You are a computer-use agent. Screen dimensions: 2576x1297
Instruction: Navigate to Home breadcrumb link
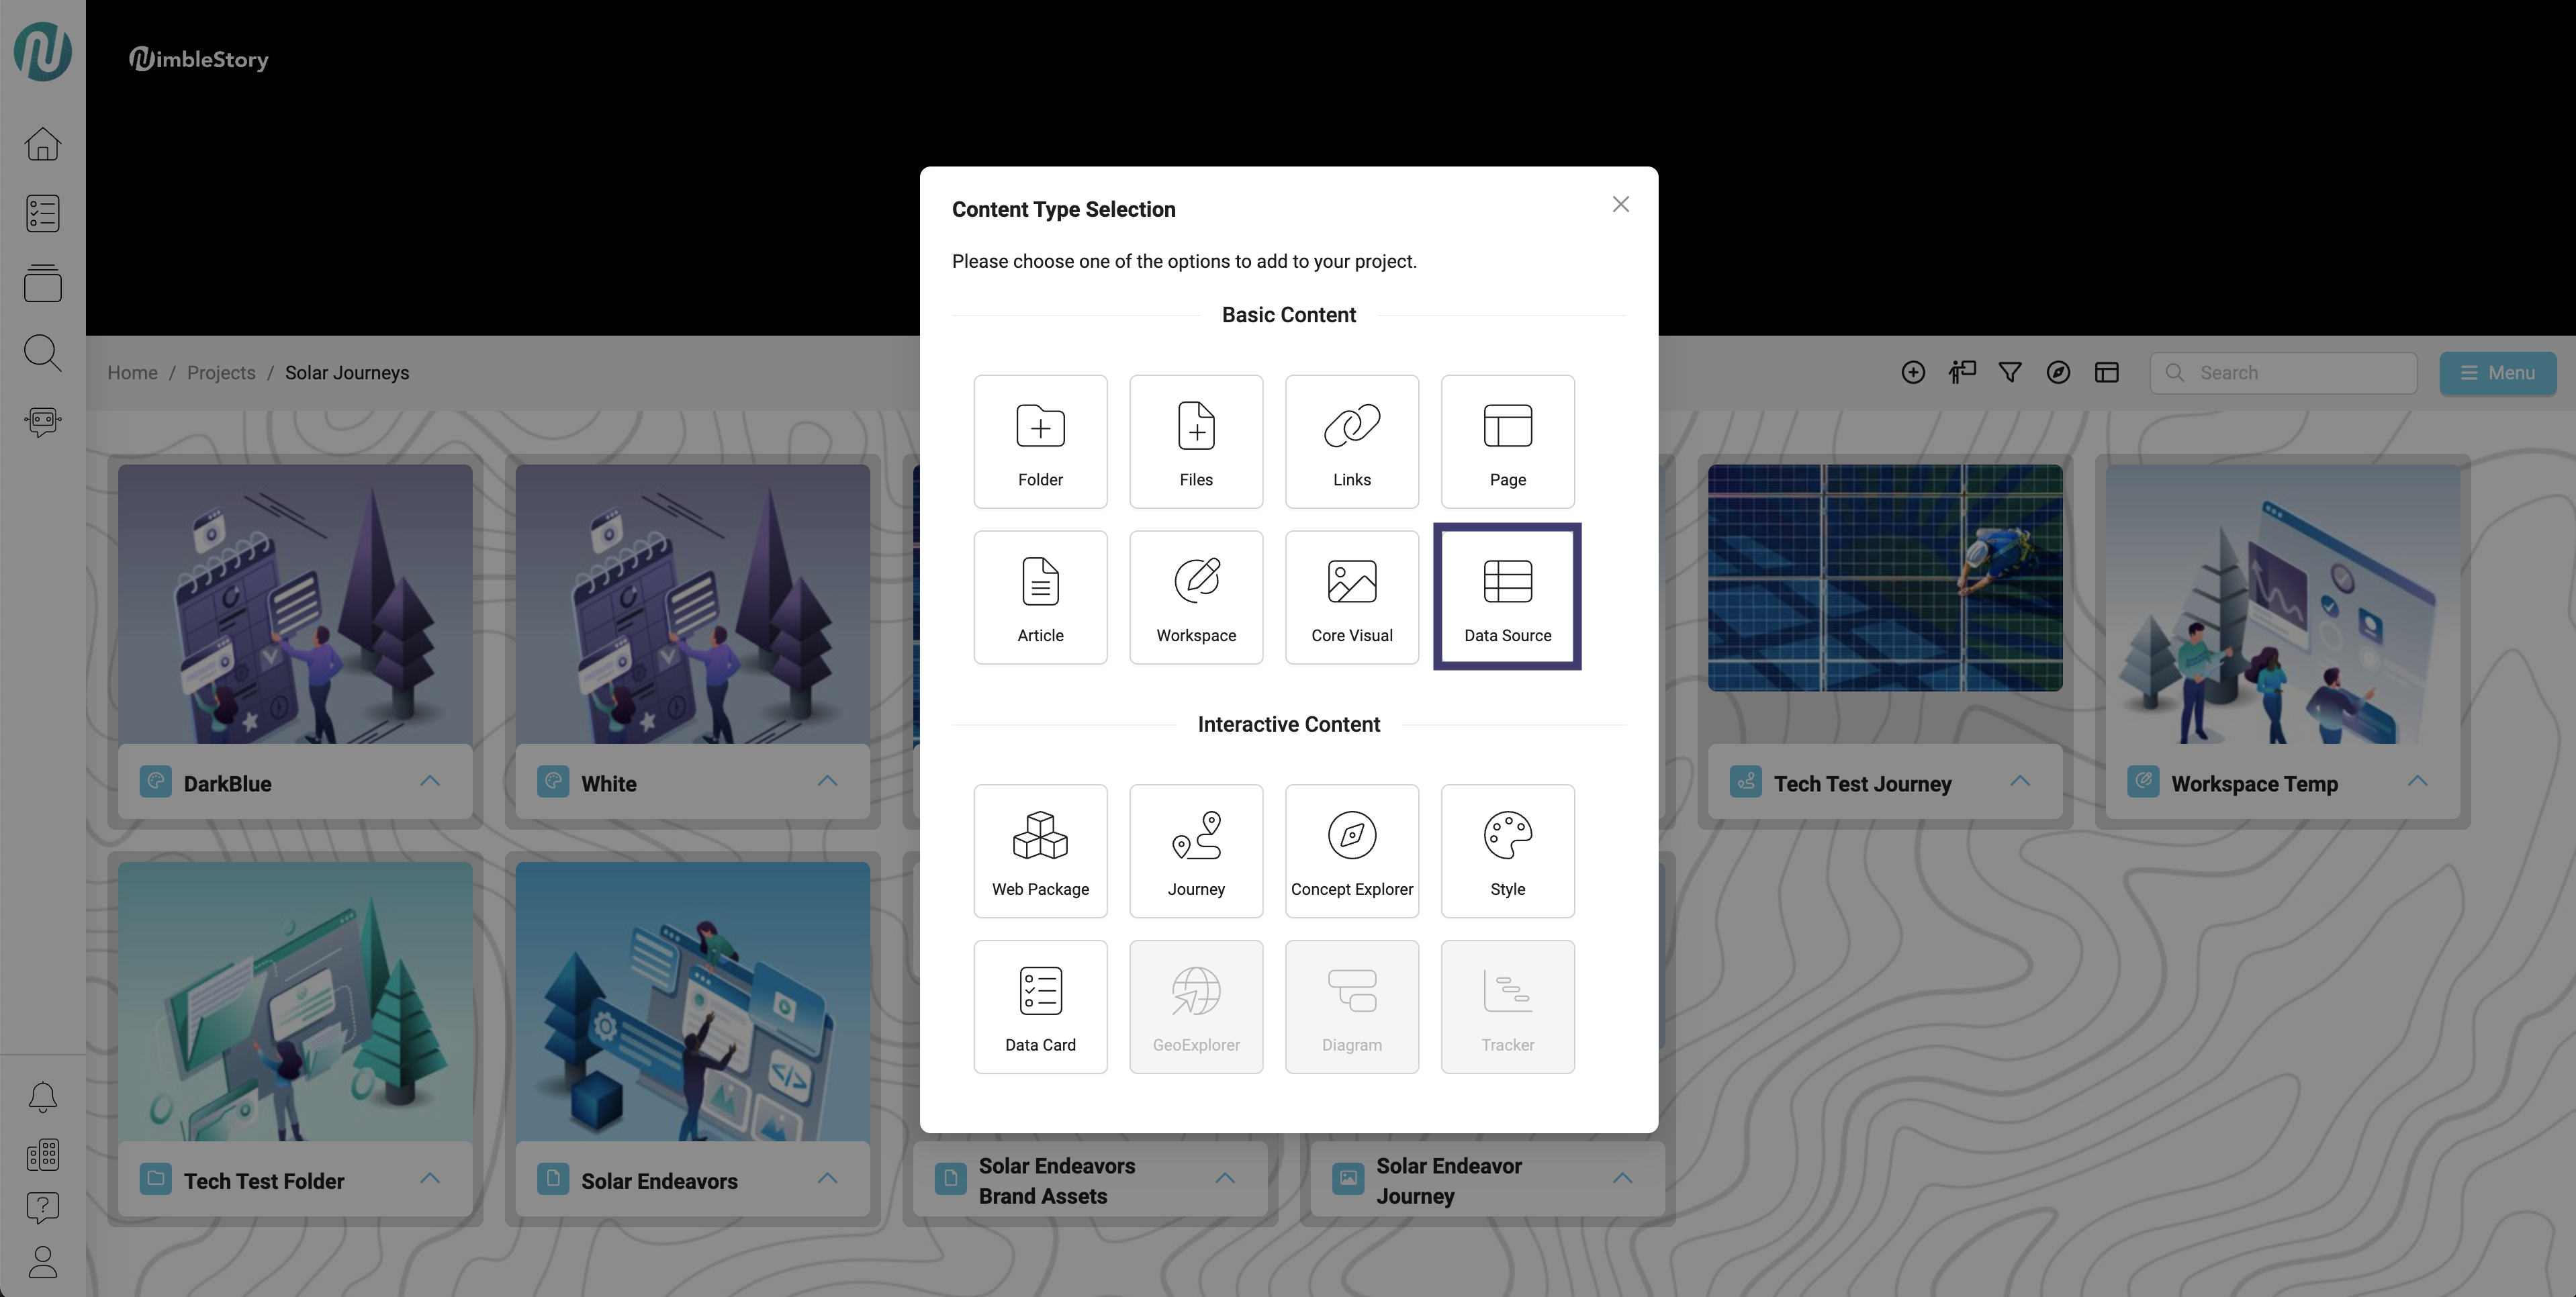132,372
